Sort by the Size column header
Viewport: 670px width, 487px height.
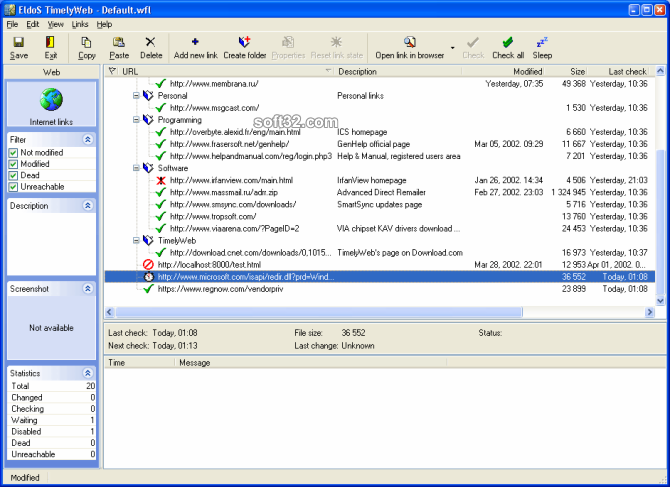[566, 71]
